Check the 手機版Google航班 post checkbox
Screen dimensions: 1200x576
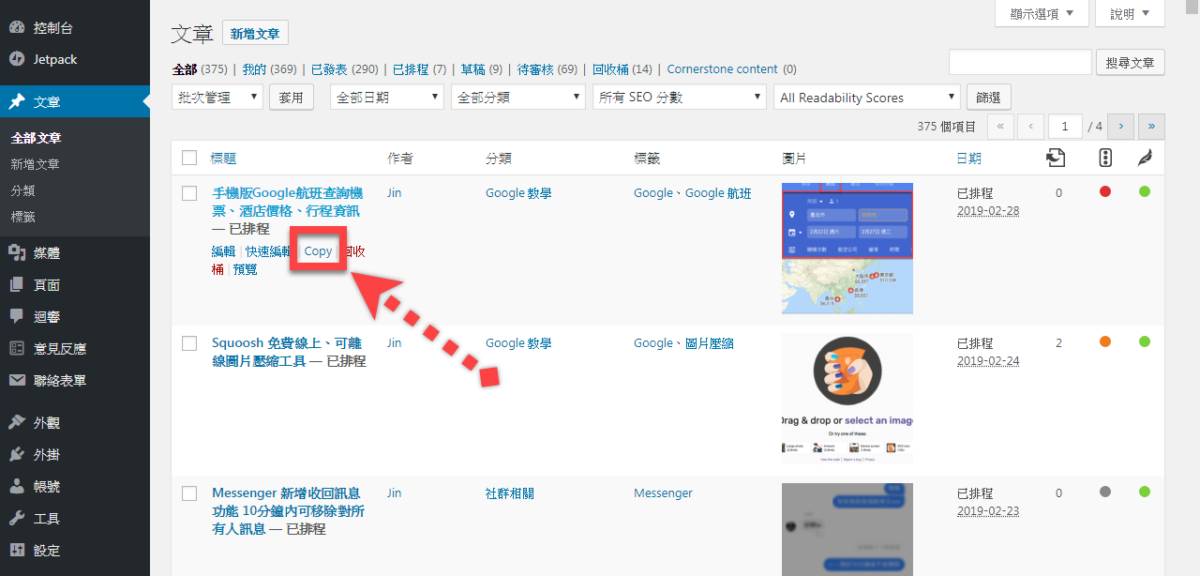click(x=189, y=194)
